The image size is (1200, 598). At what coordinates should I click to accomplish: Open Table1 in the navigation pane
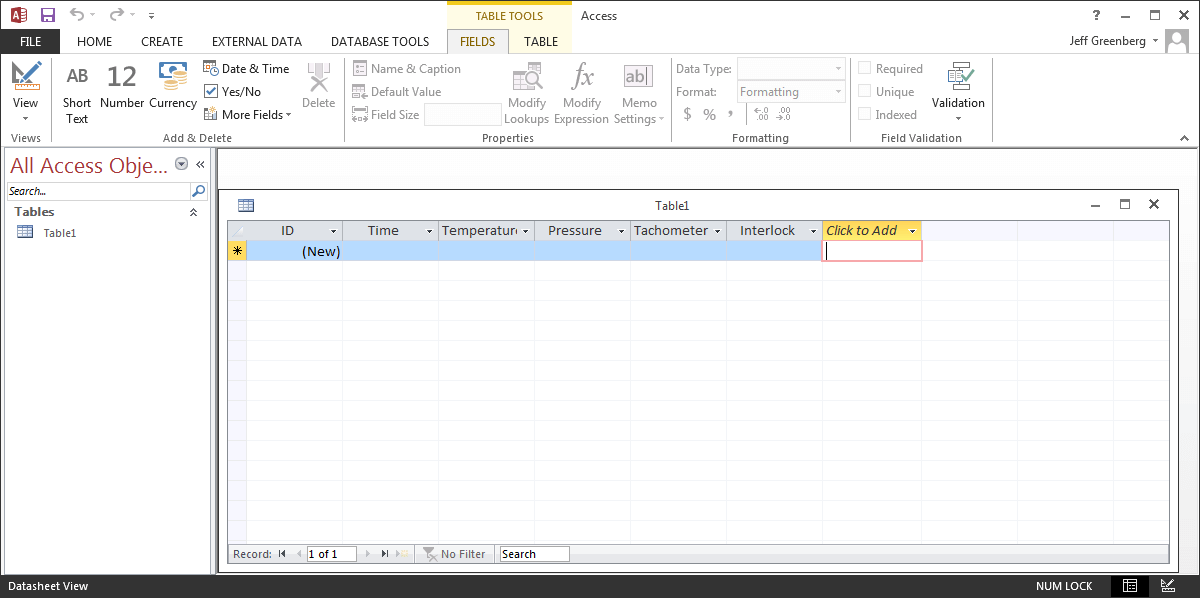59,233
